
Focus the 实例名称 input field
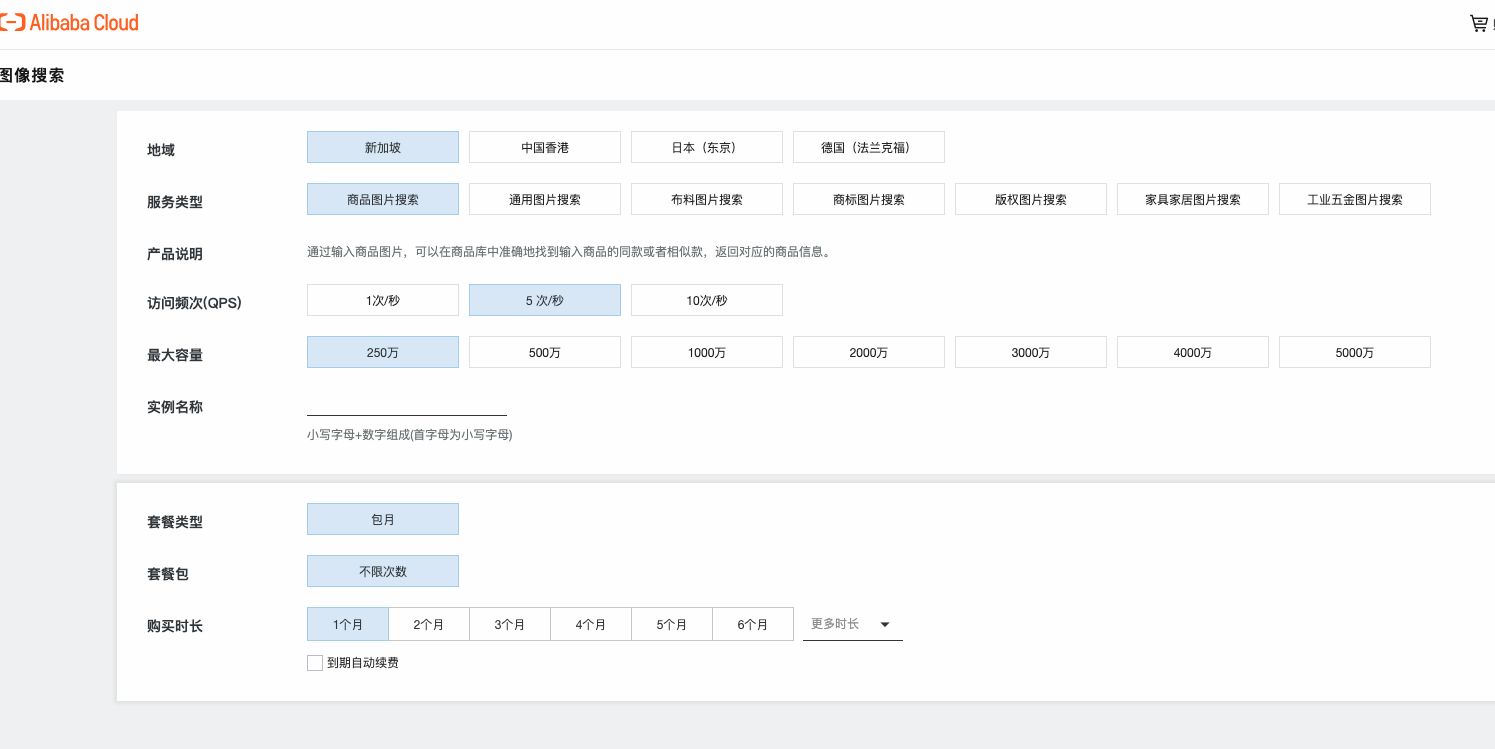point(407,403)
